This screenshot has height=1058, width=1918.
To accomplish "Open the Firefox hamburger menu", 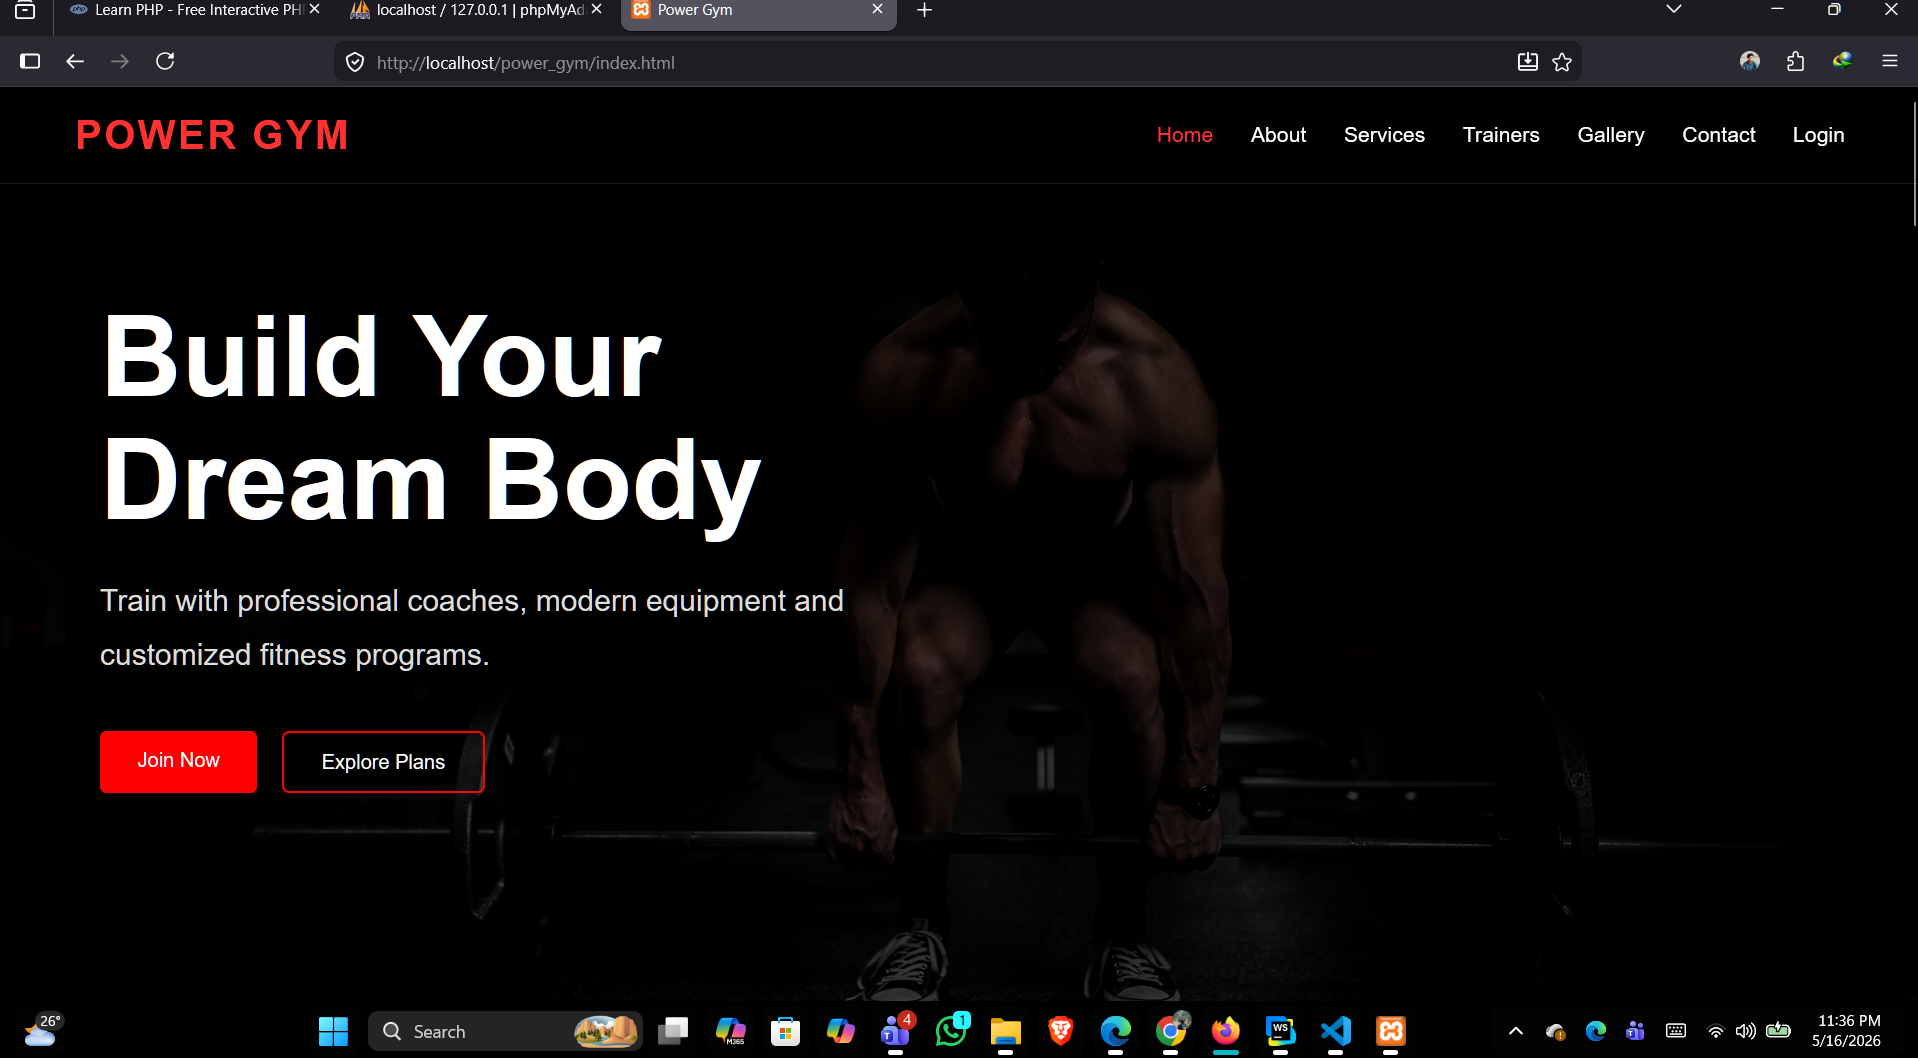I will point(1890,61).
